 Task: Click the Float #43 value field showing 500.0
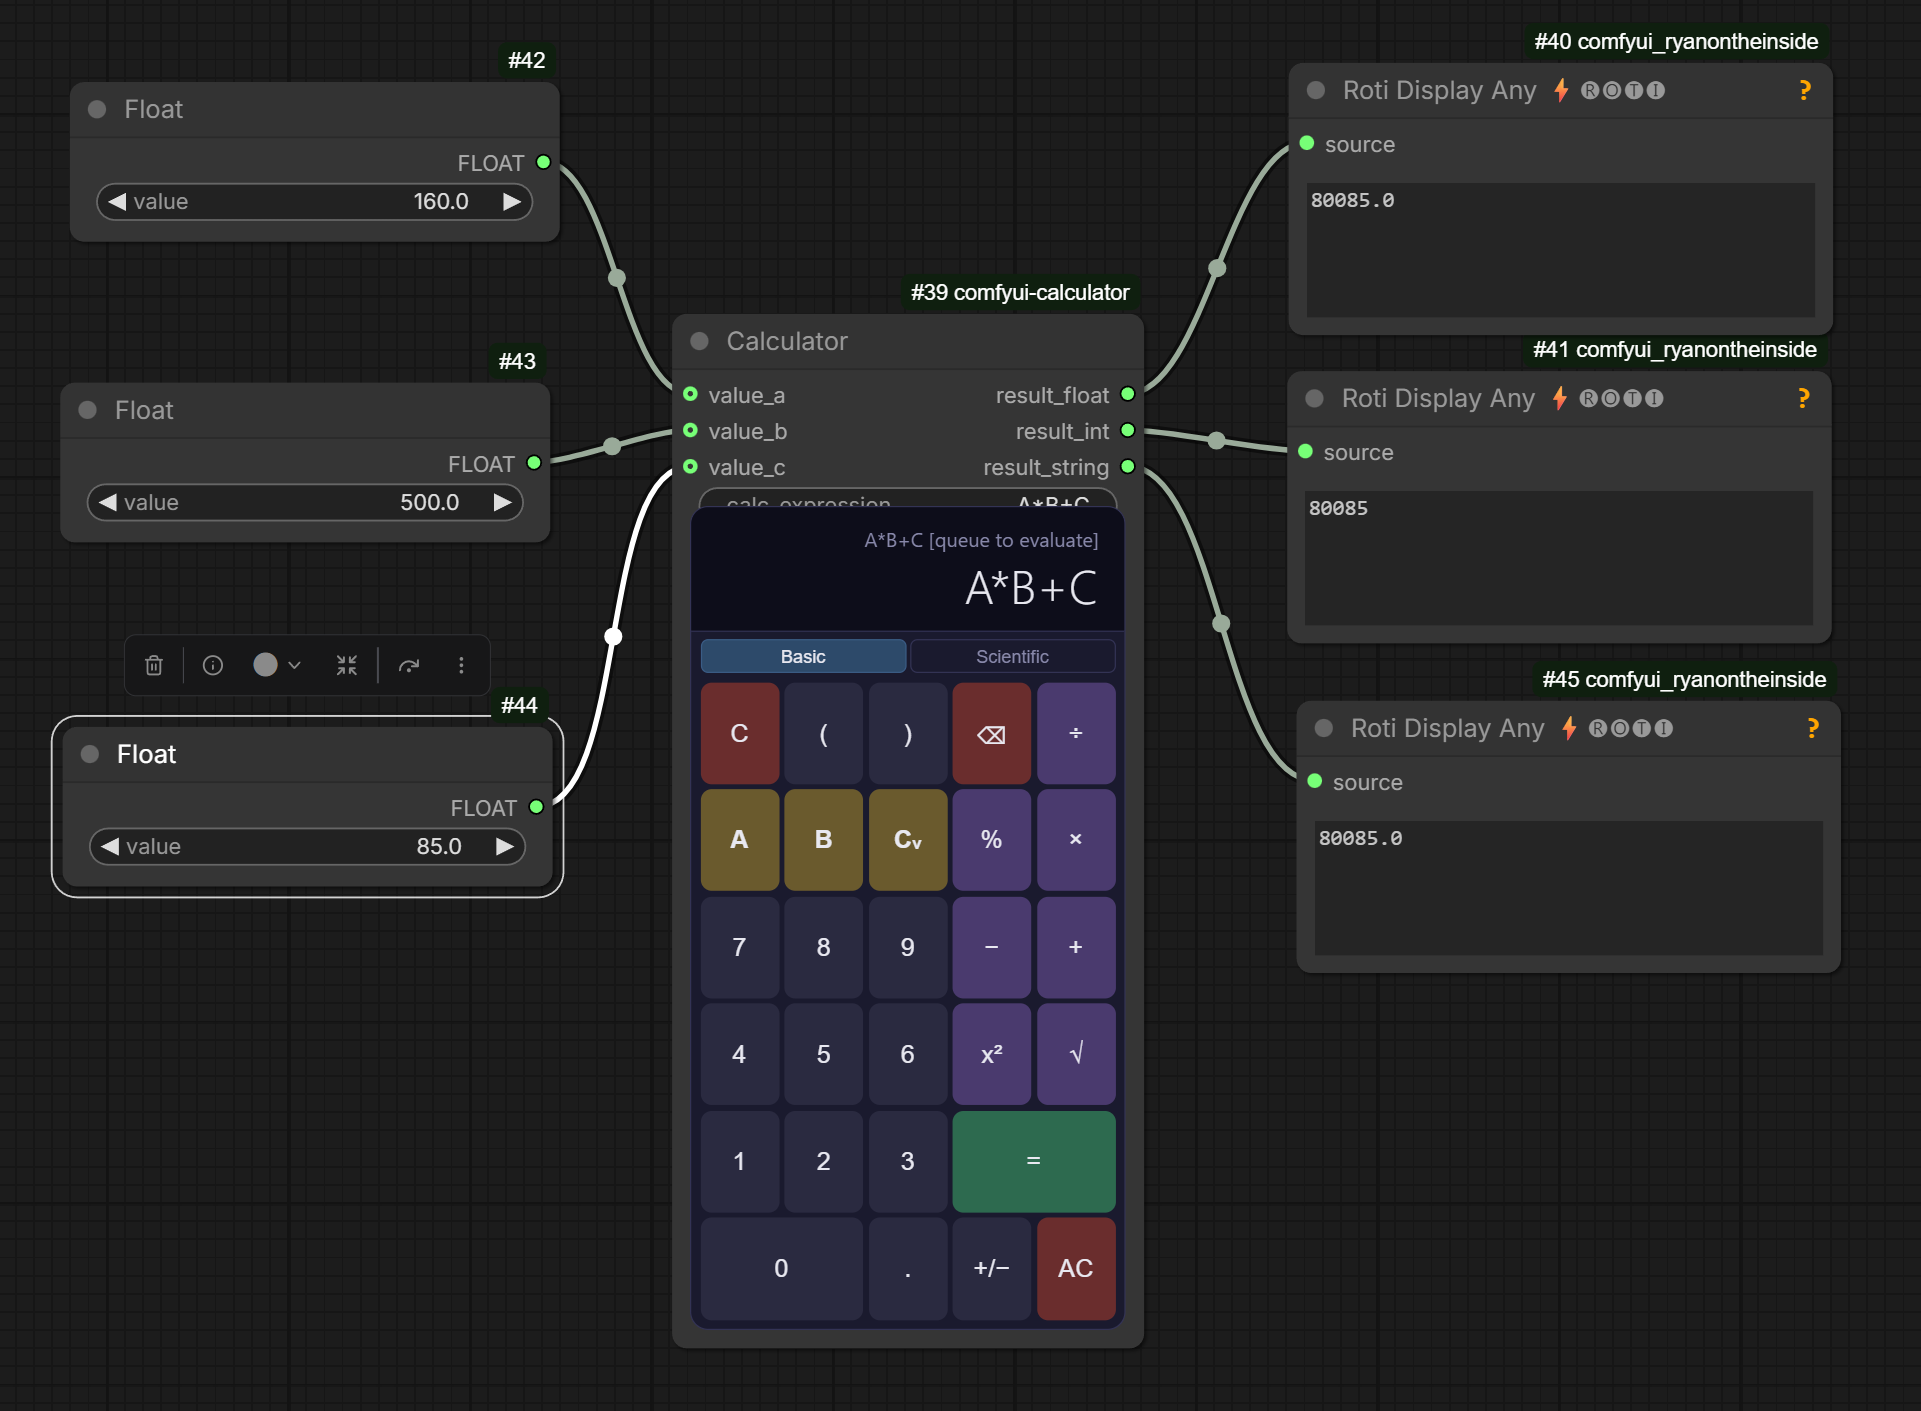point(305,503)
